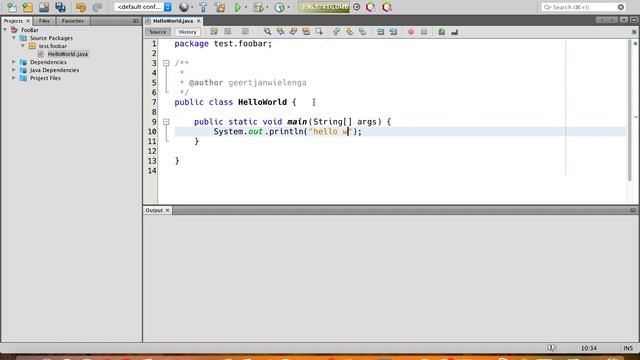Image resolution: width=640 pixels, height=360 pixels.
Task: Click the editor vertical scrollbar
Action: click(x=630, y=110)
